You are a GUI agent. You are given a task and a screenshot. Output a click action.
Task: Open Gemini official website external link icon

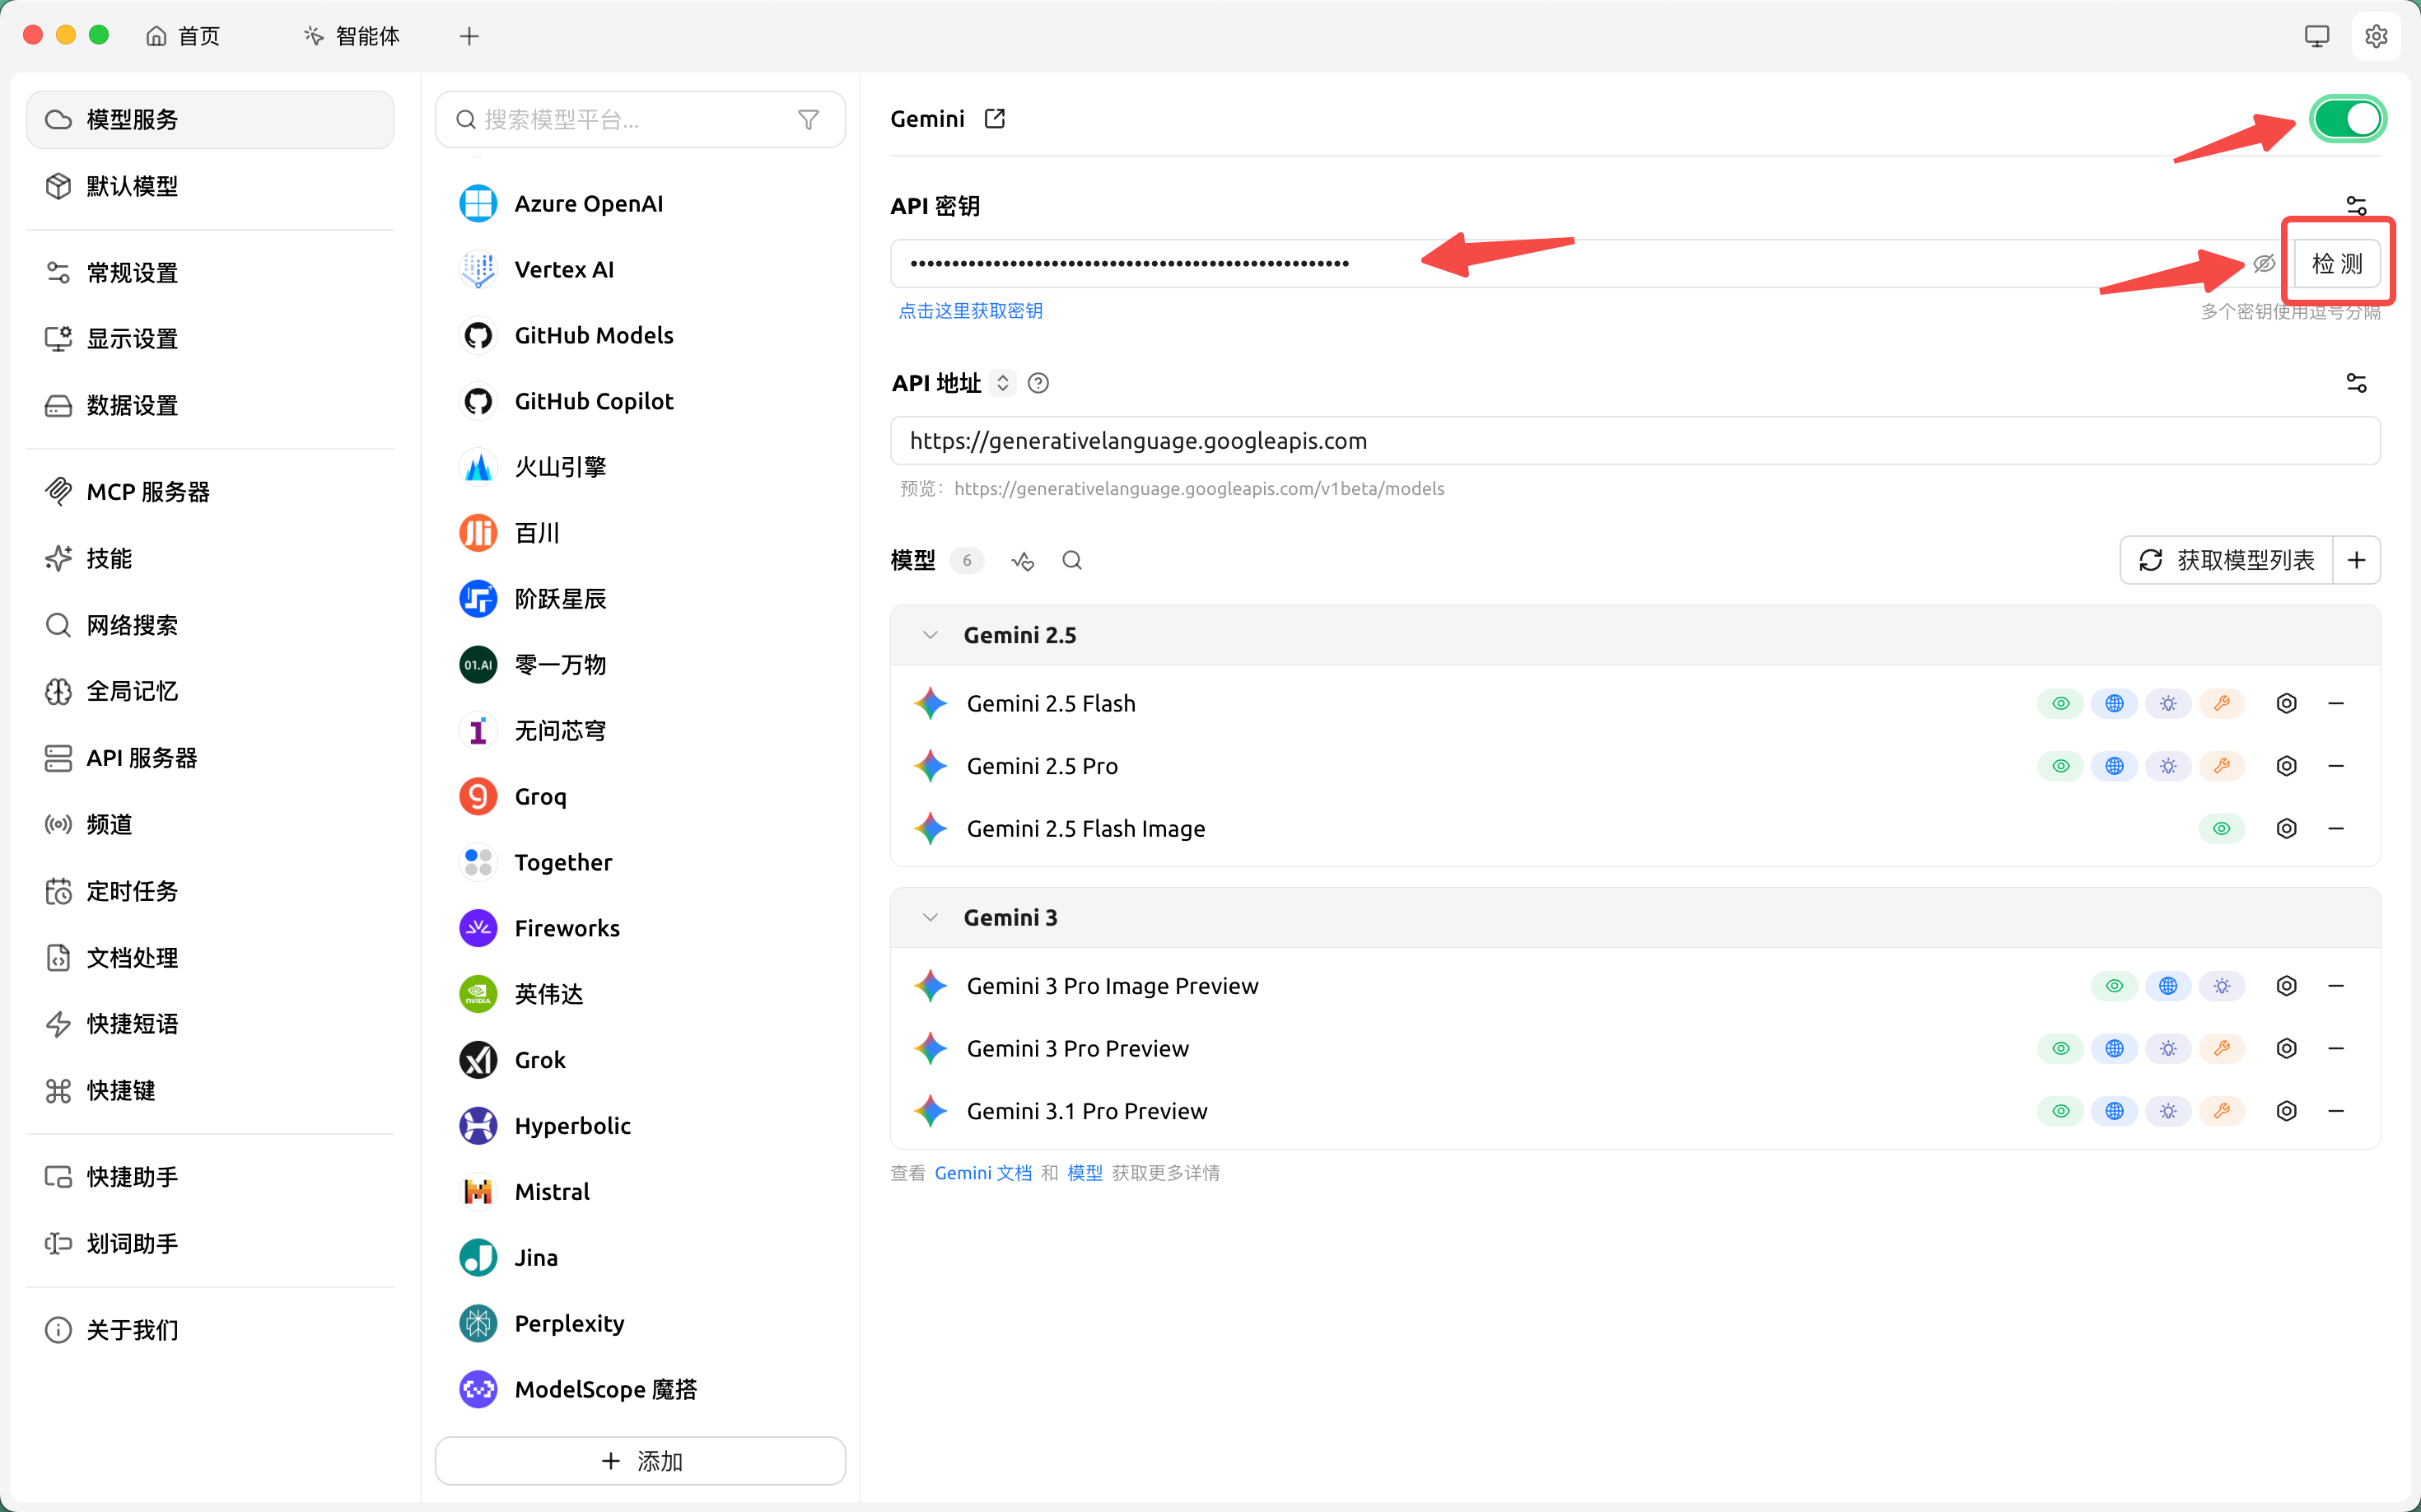[x=994, y=119]
